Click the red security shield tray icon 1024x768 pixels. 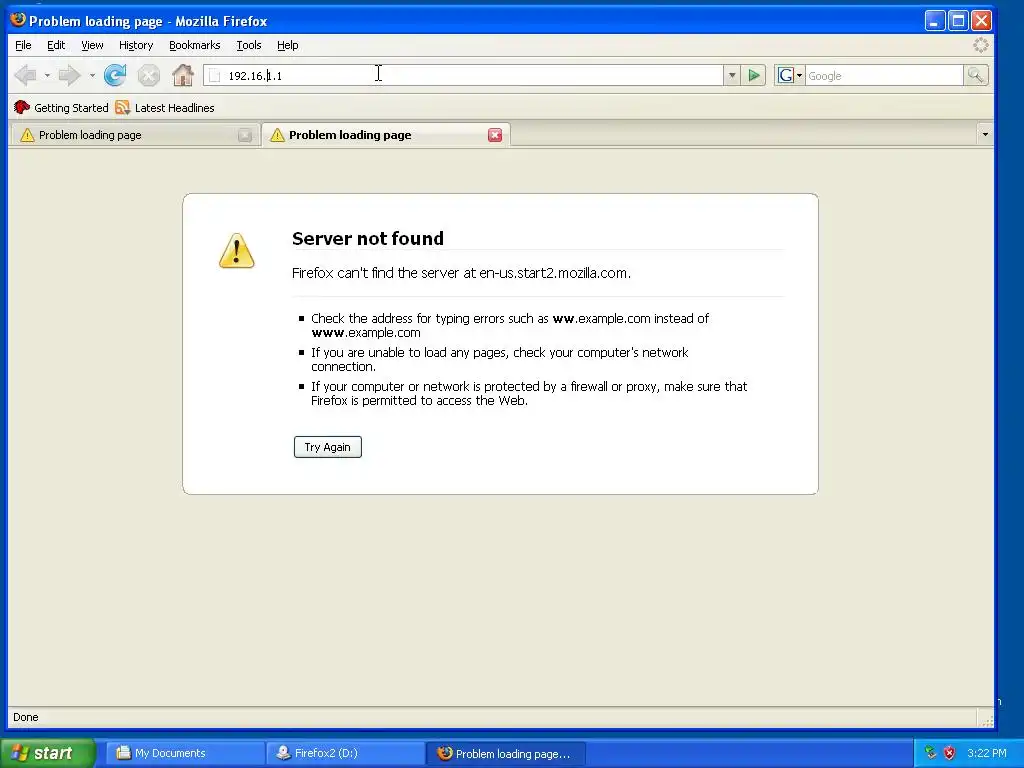[x=950, y=753]
